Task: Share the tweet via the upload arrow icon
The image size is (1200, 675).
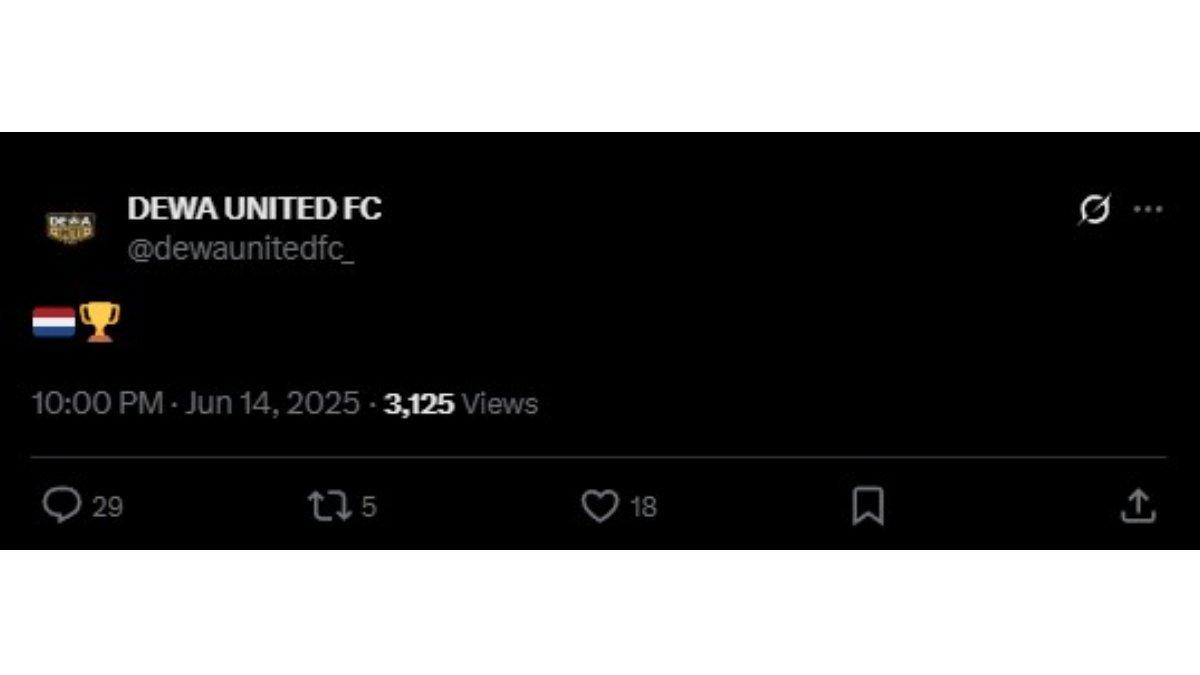Action: pos(1137,505)
